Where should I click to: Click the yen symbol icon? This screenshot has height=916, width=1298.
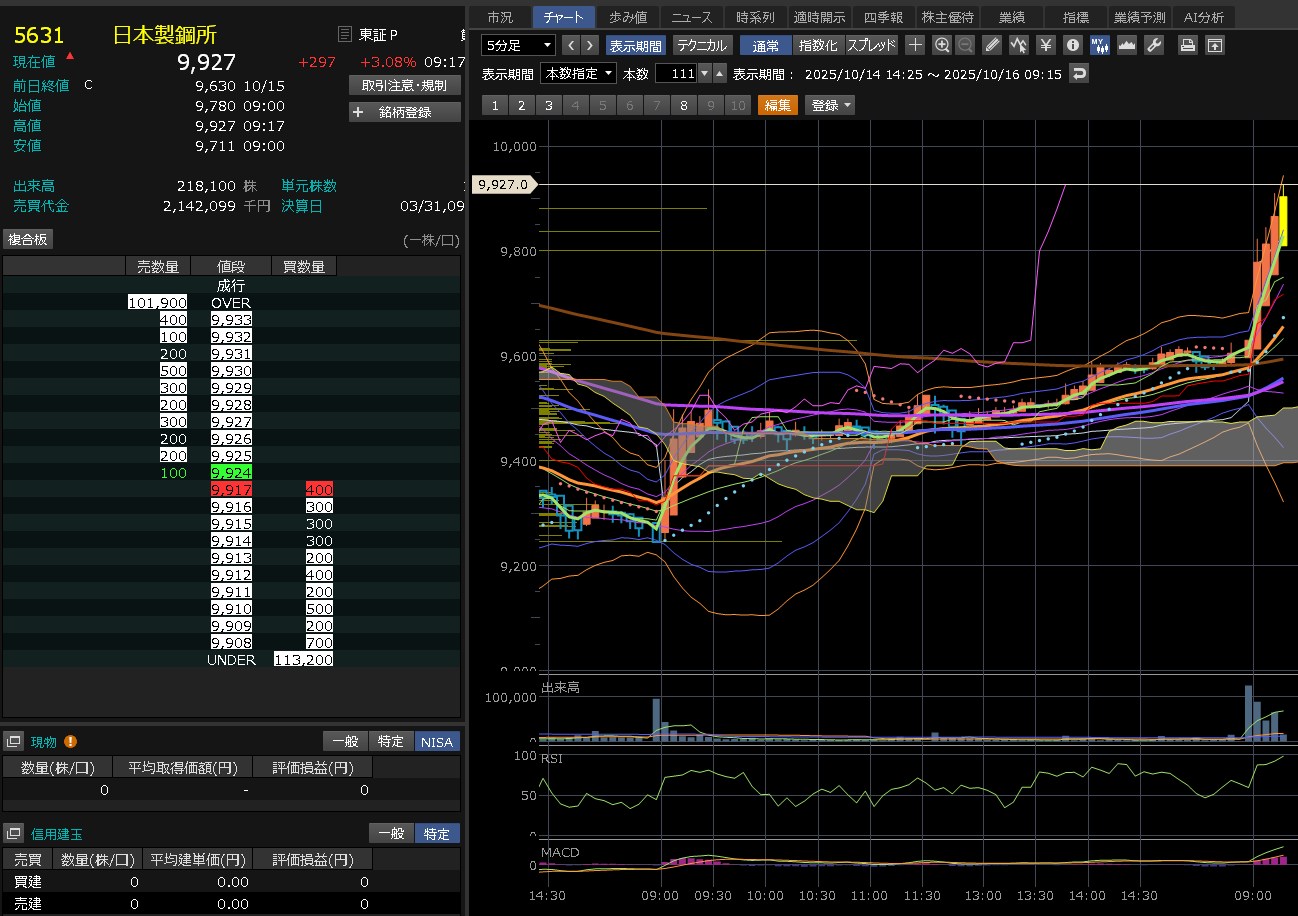[x=1046, y=45]
